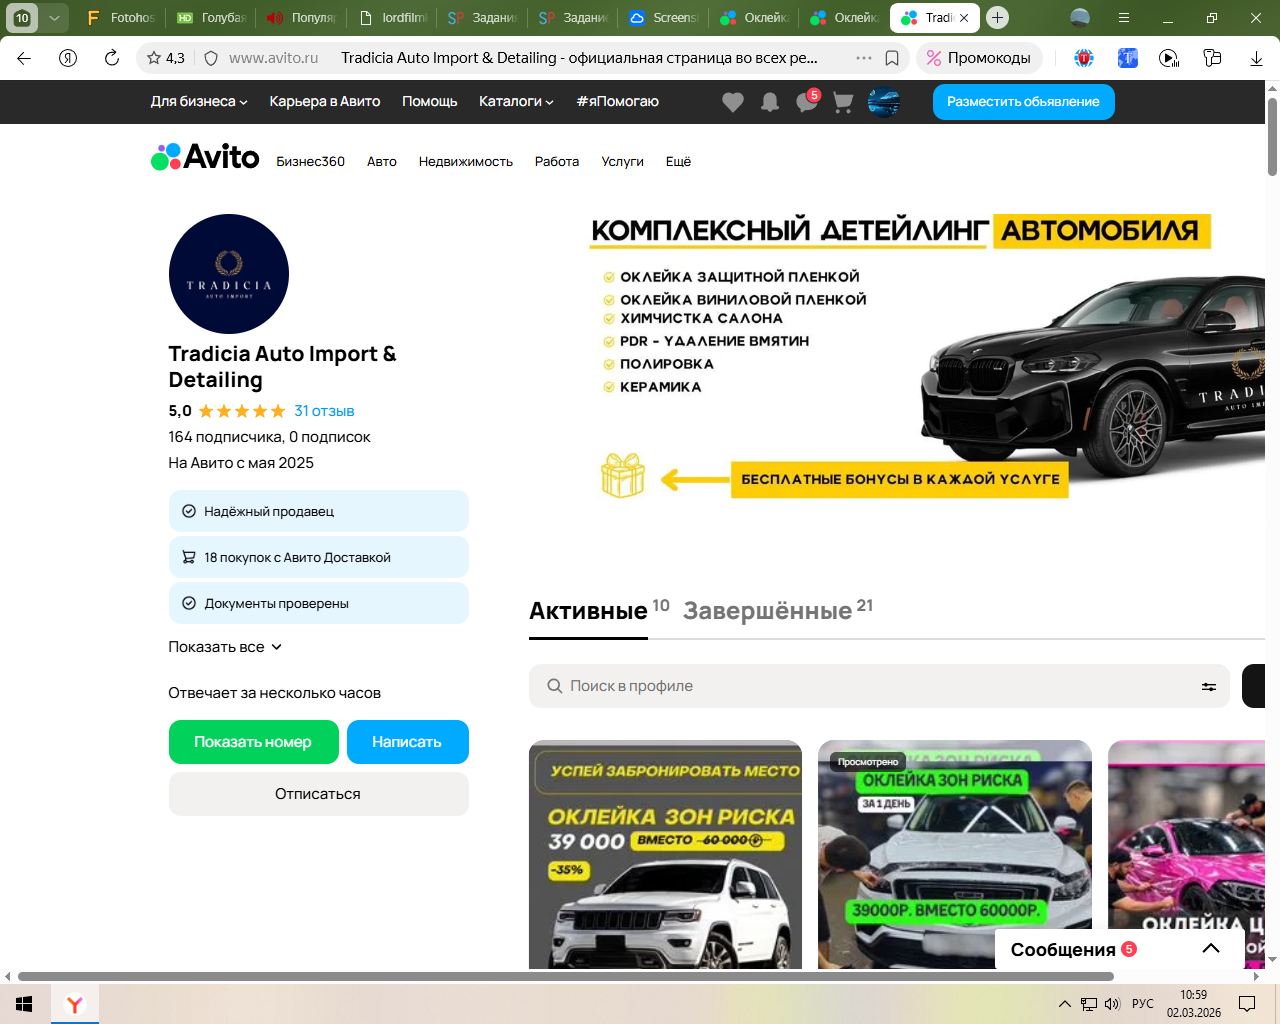This screenshot has height=1024, width=1280.
Task: Open white Jeep 'Оклейка зон риска' listing
Action: coord(665,854)
